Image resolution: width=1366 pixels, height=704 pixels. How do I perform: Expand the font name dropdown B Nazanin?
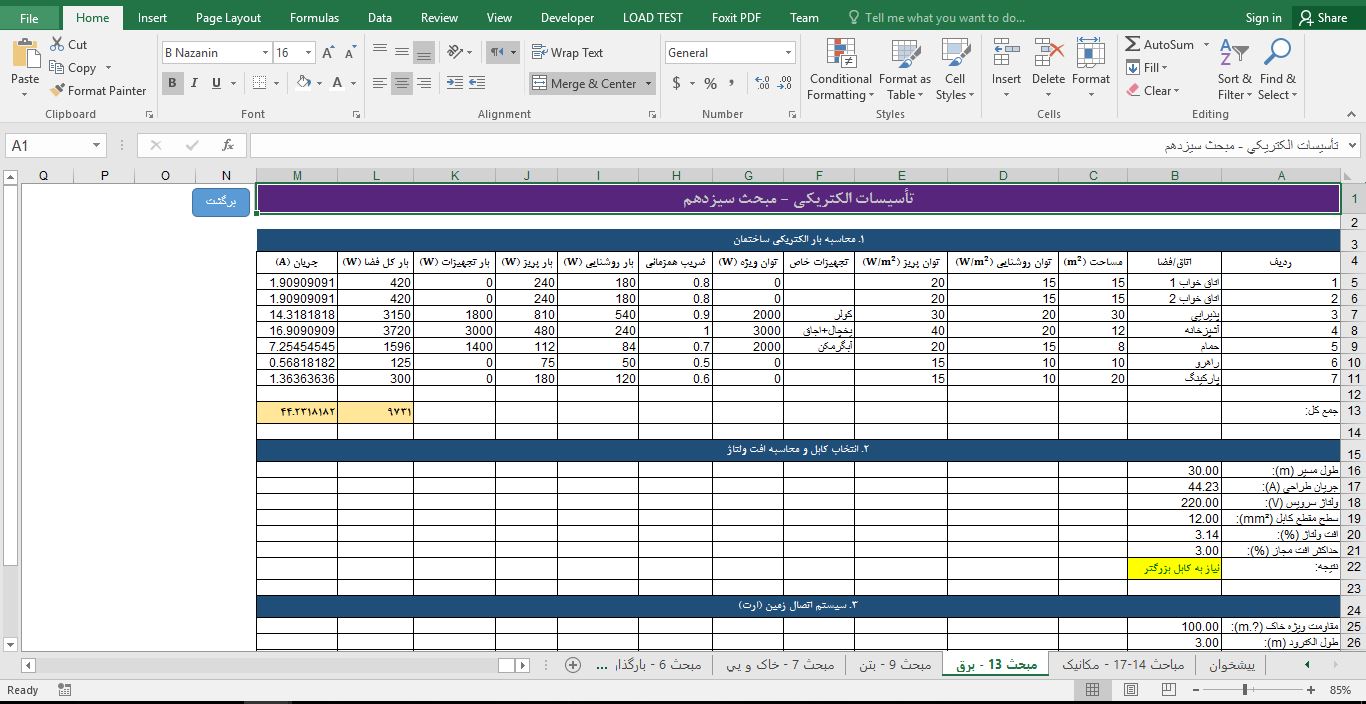265,53
